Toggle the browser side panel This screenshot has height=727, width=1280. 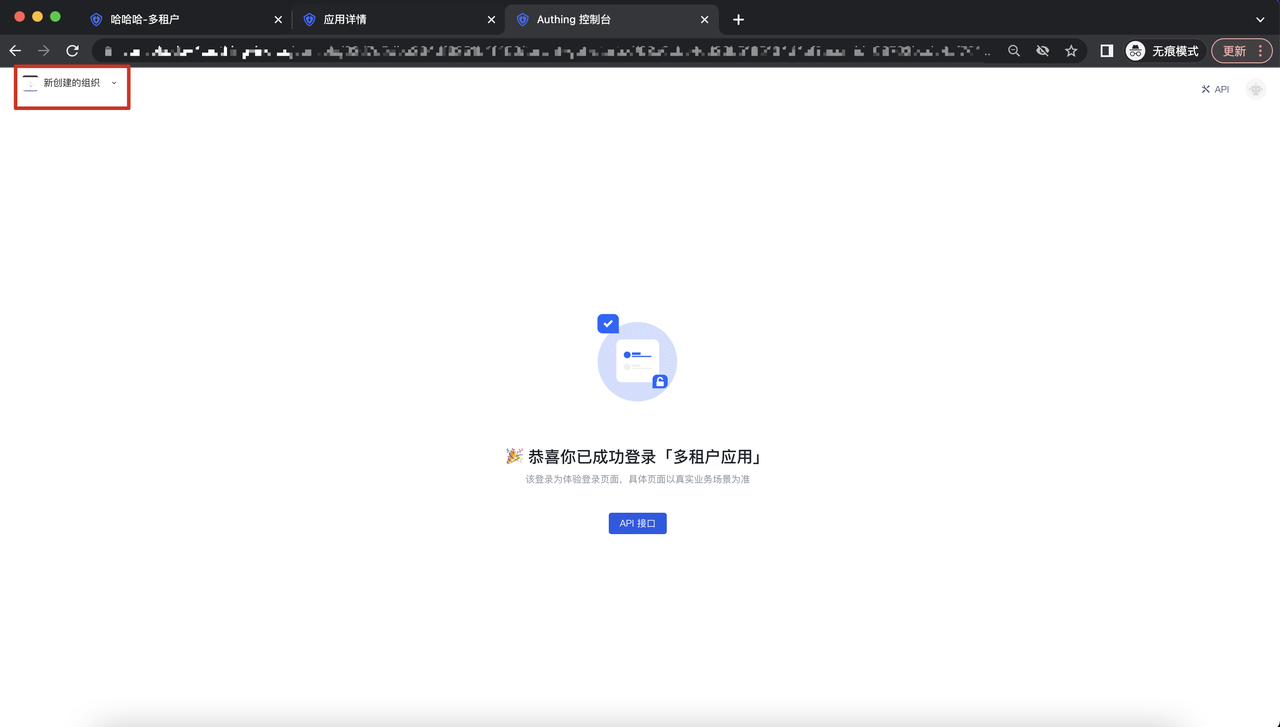(1107, 51)
